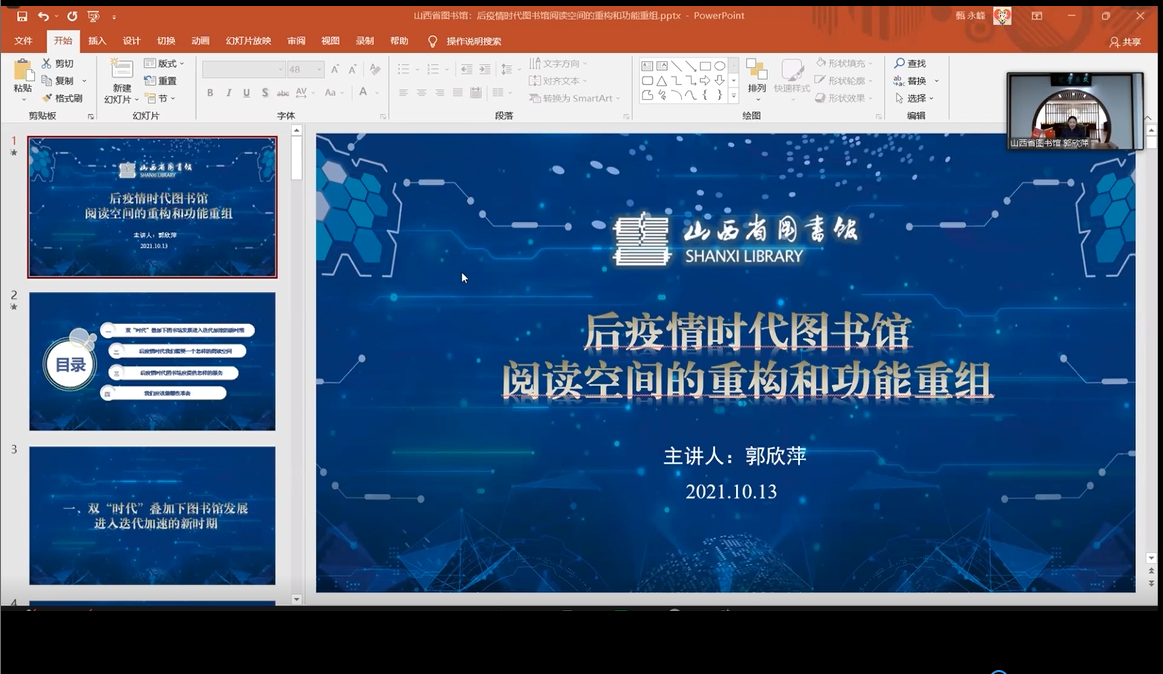Click the New Slide (新建幻灯片) icon
Screen dimensions: 1163x674
click(x=121, y=72)
